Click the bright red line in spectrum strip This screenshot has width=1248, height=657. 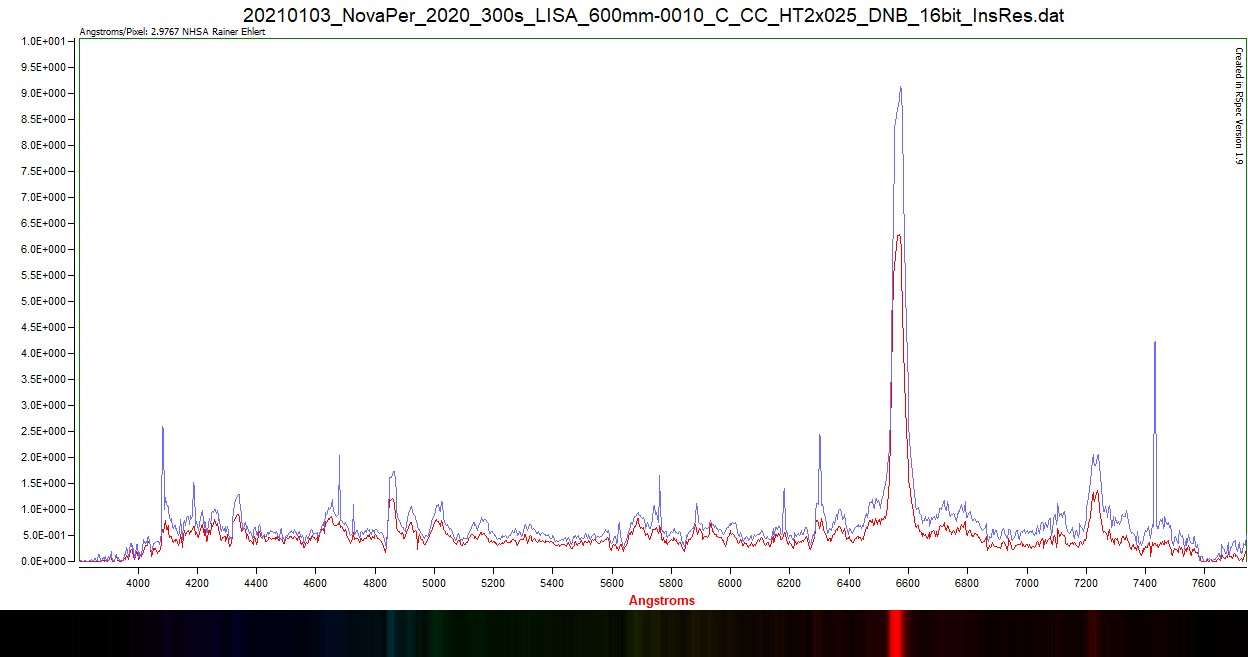[896, 633]
